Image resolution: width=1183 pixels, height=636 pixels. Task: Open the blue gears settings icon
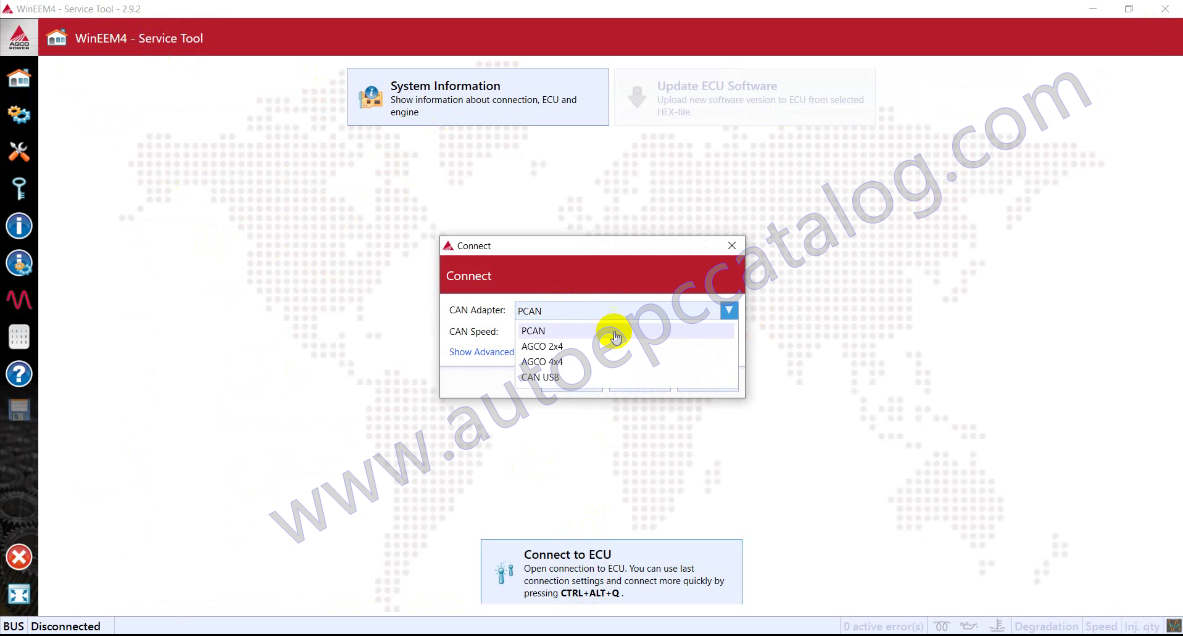[19, 115]
